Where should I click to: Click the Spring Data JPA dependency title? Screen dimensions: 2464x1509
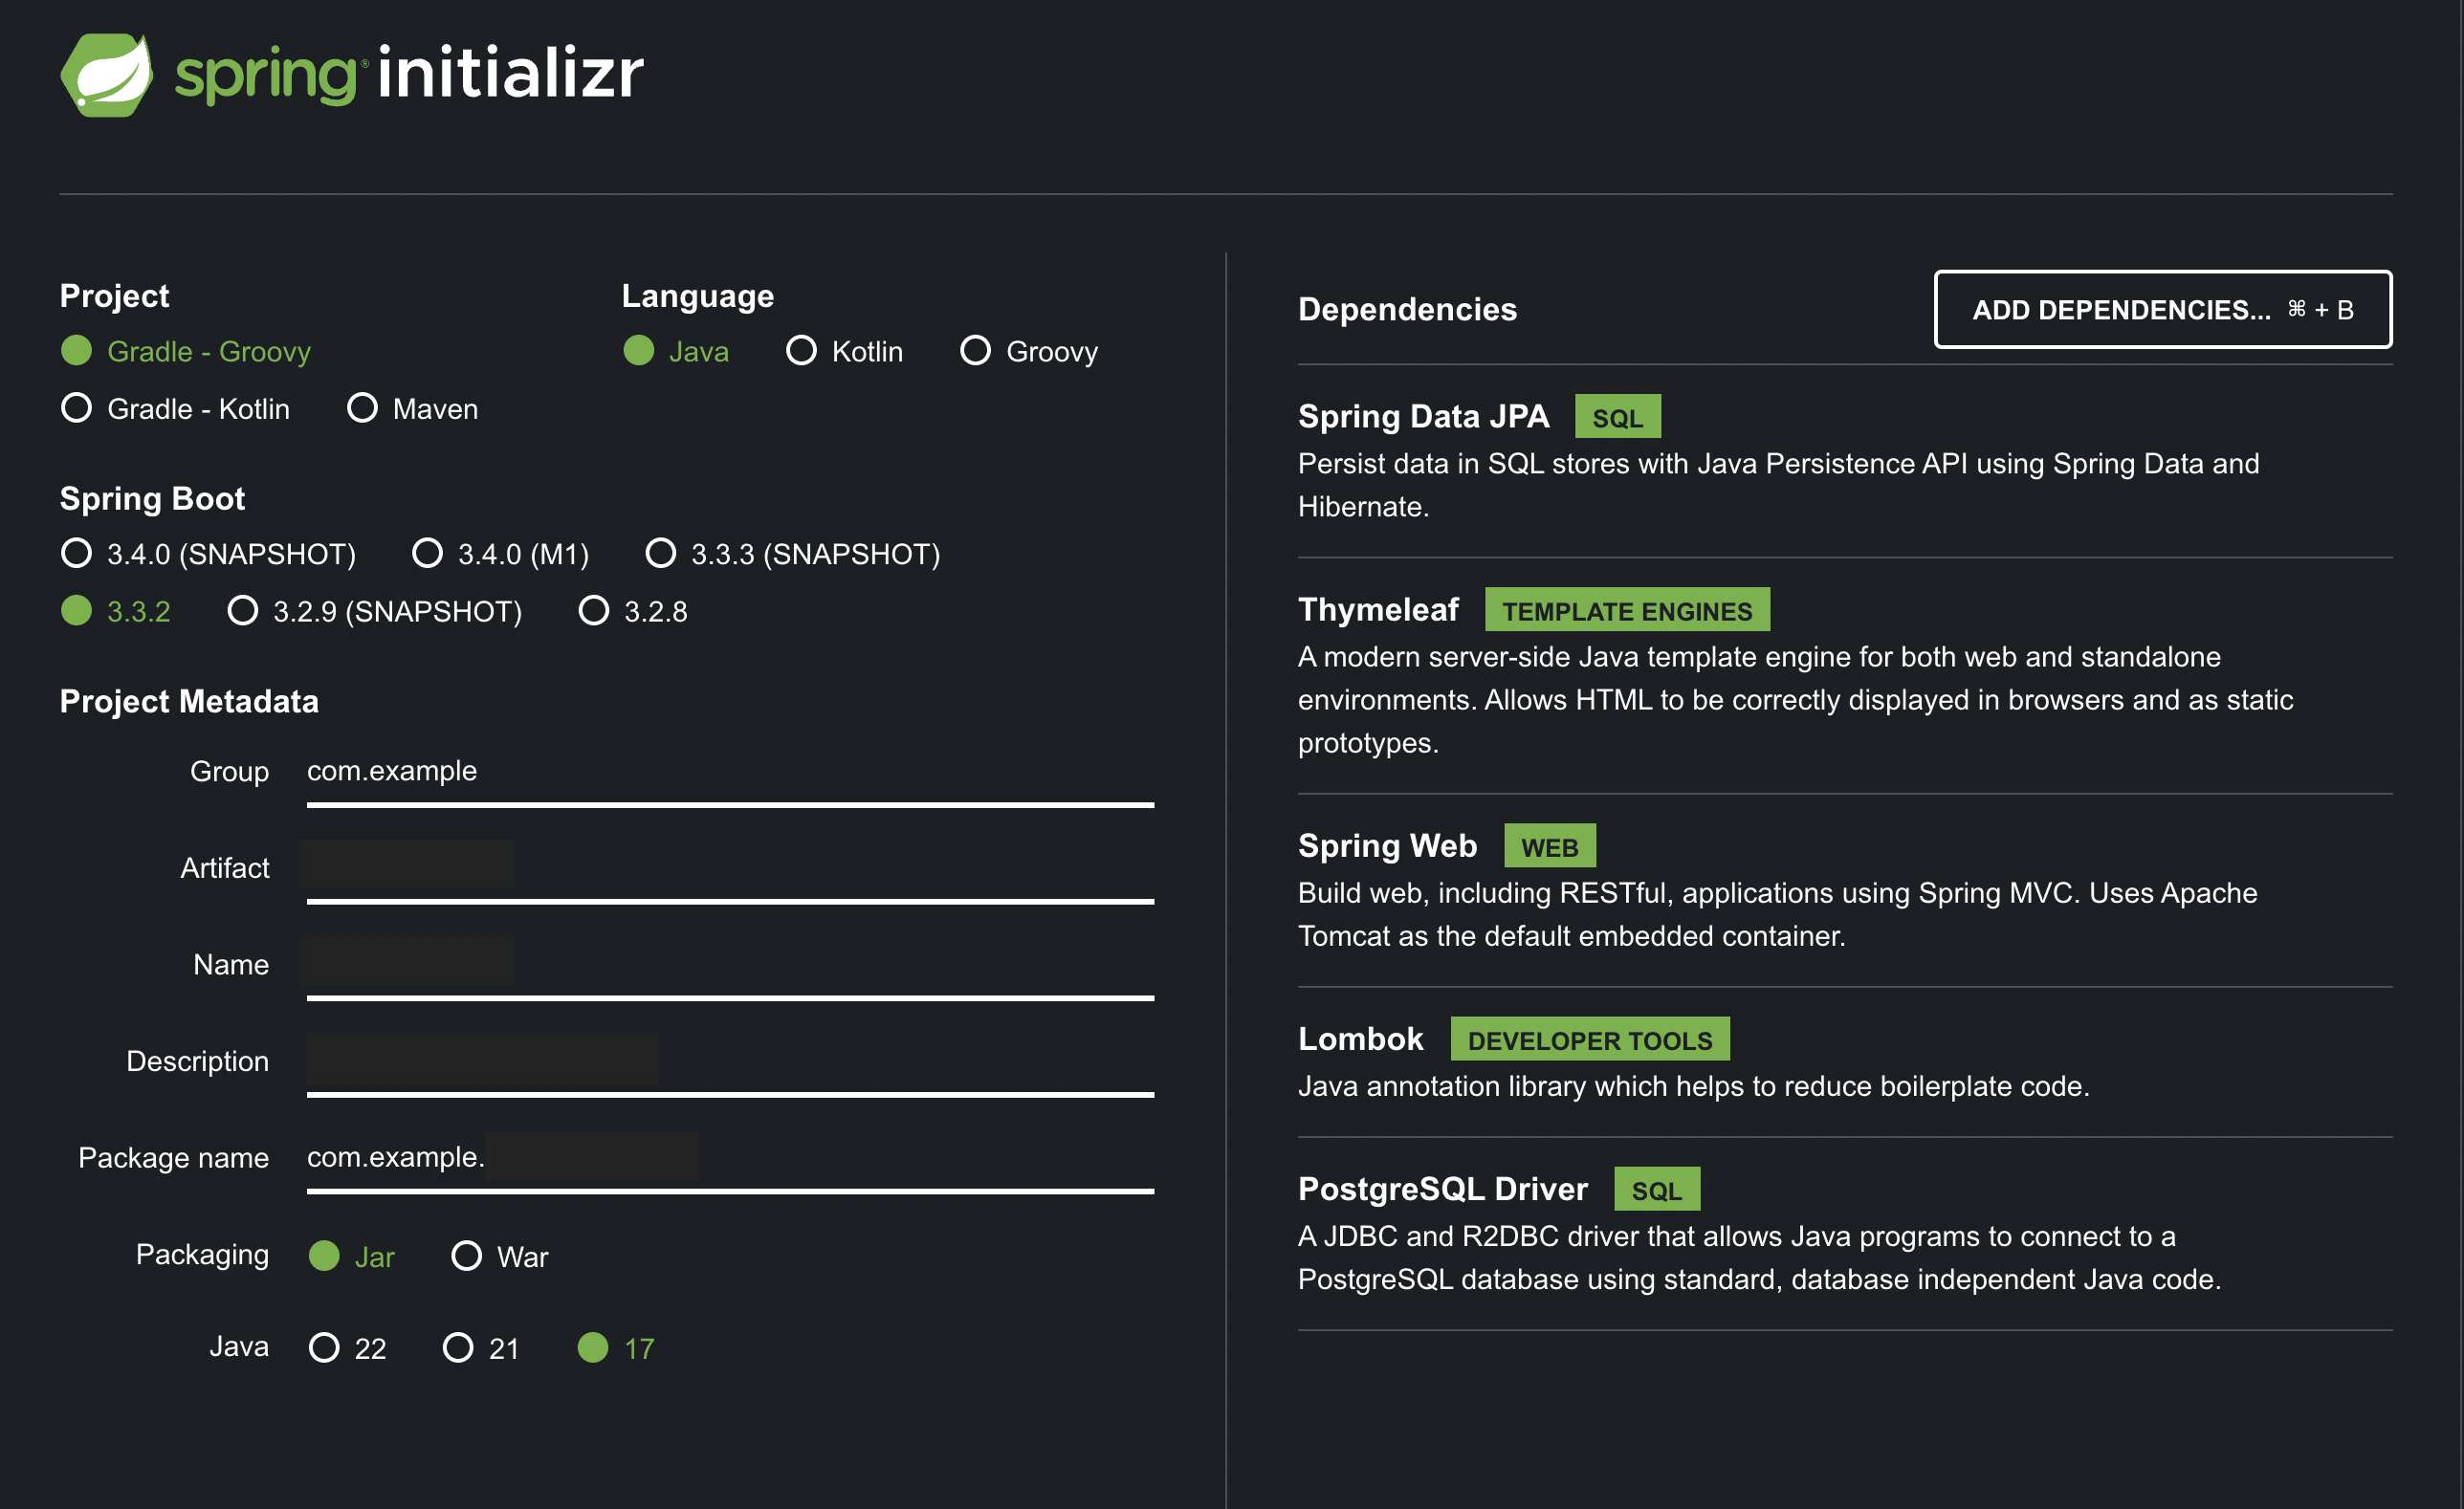pyautogui.click(x=1424, y=416)
